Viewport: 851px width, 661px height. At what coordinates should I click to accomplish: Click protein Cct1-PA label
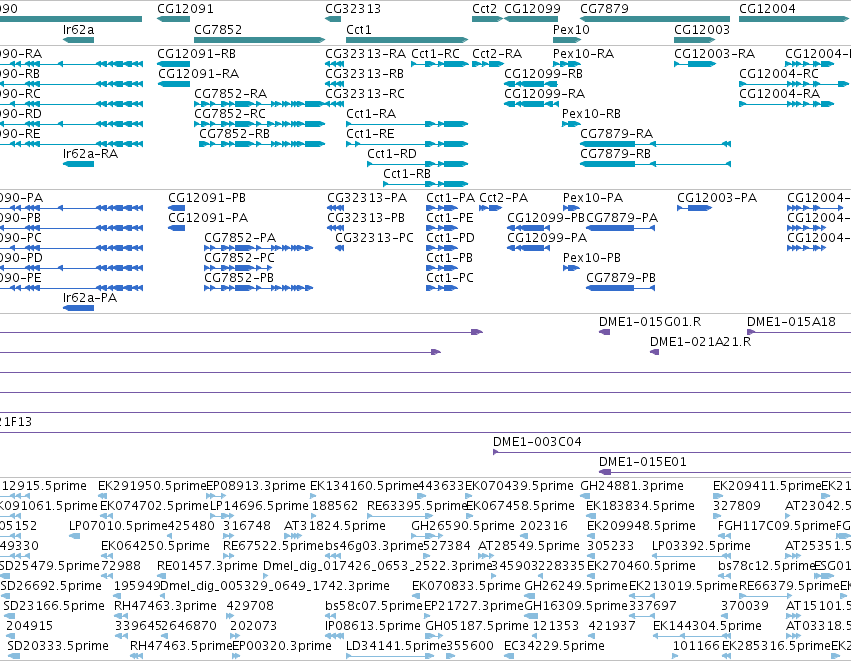click(450, 198)
